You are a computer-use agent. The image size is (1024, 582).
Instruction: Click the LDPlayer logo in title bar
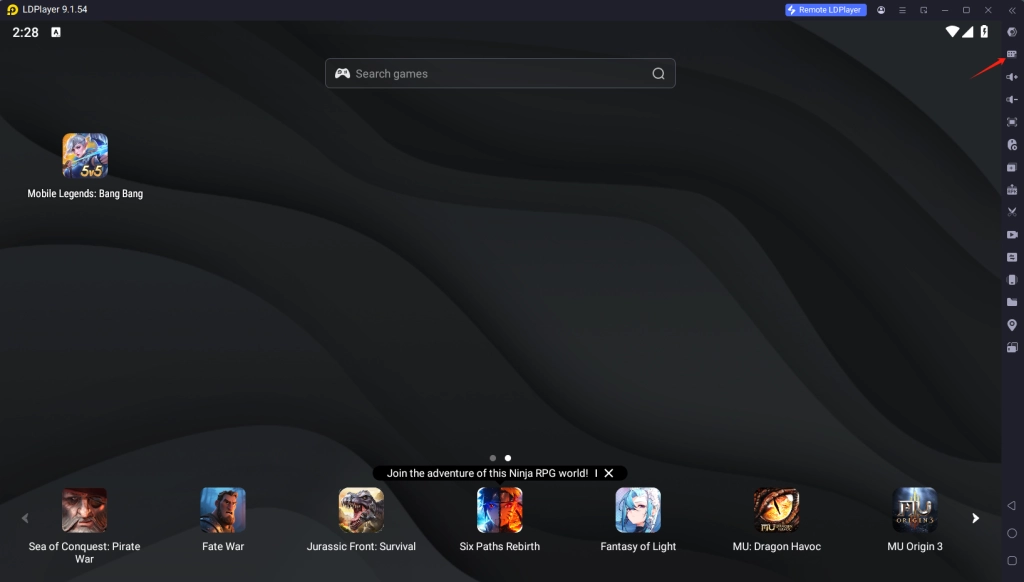(12, 10)
